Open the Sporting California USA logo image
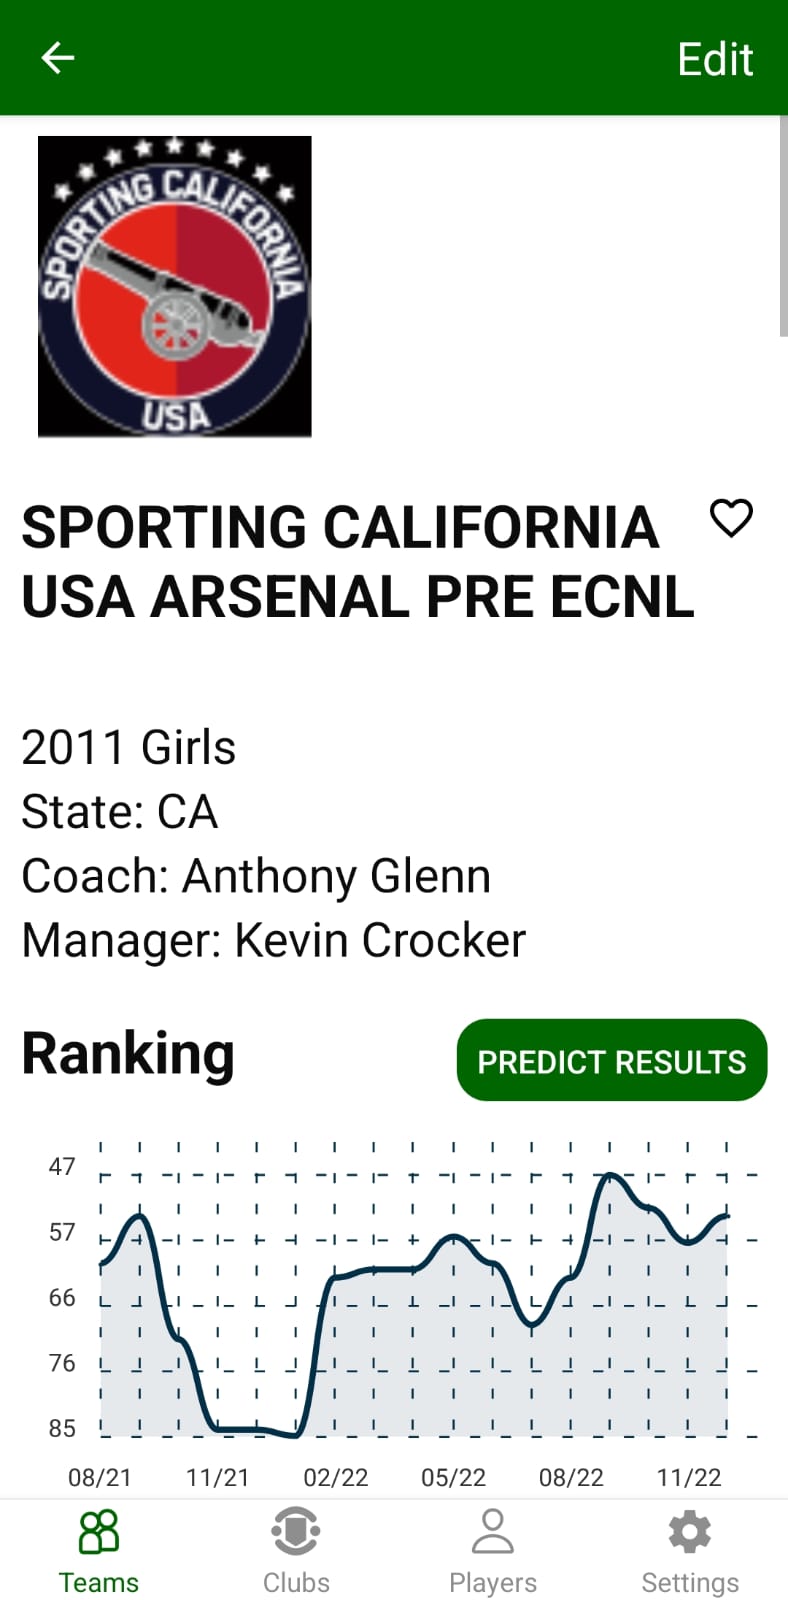This screenshot has height=1600, width=788. pyautogui.click(x=175, y=287)
